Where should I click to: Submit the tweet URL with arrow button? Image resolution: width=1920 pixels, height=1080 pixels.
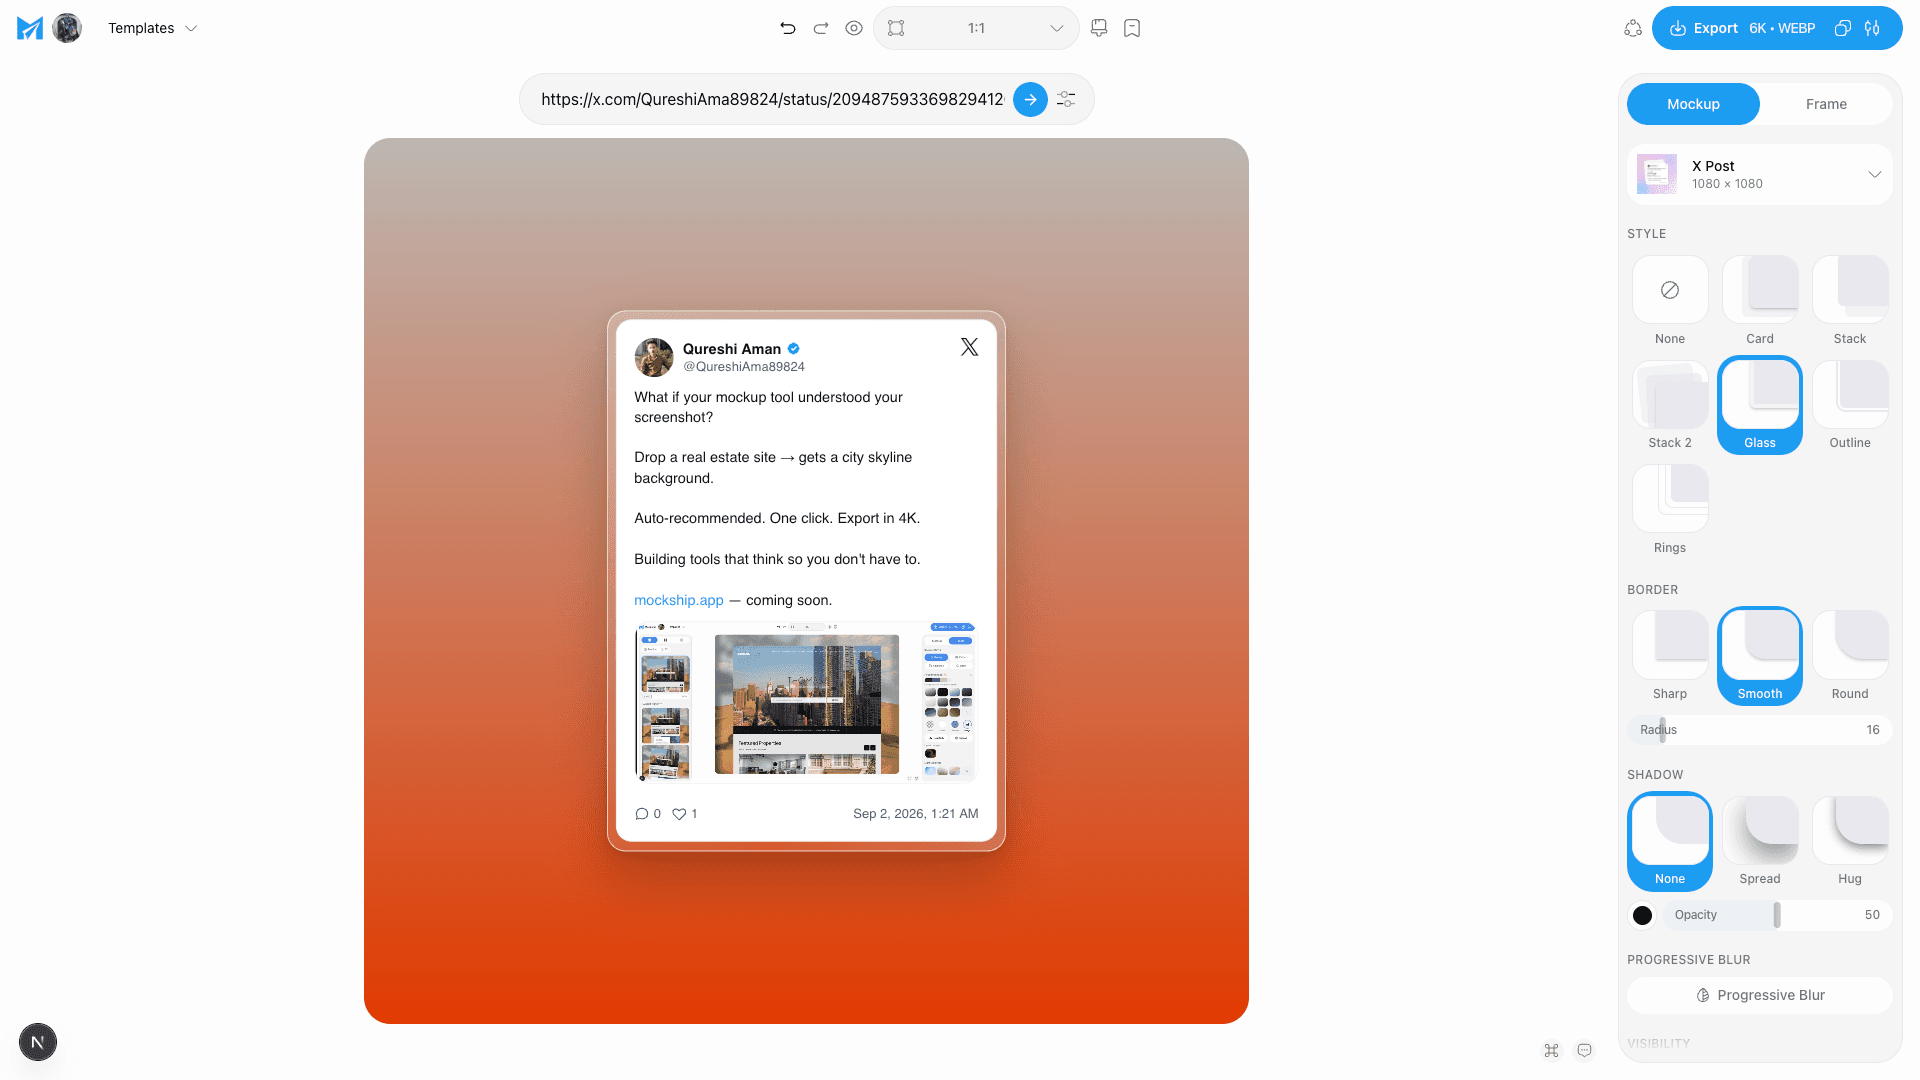click(x=1030, y=99)
